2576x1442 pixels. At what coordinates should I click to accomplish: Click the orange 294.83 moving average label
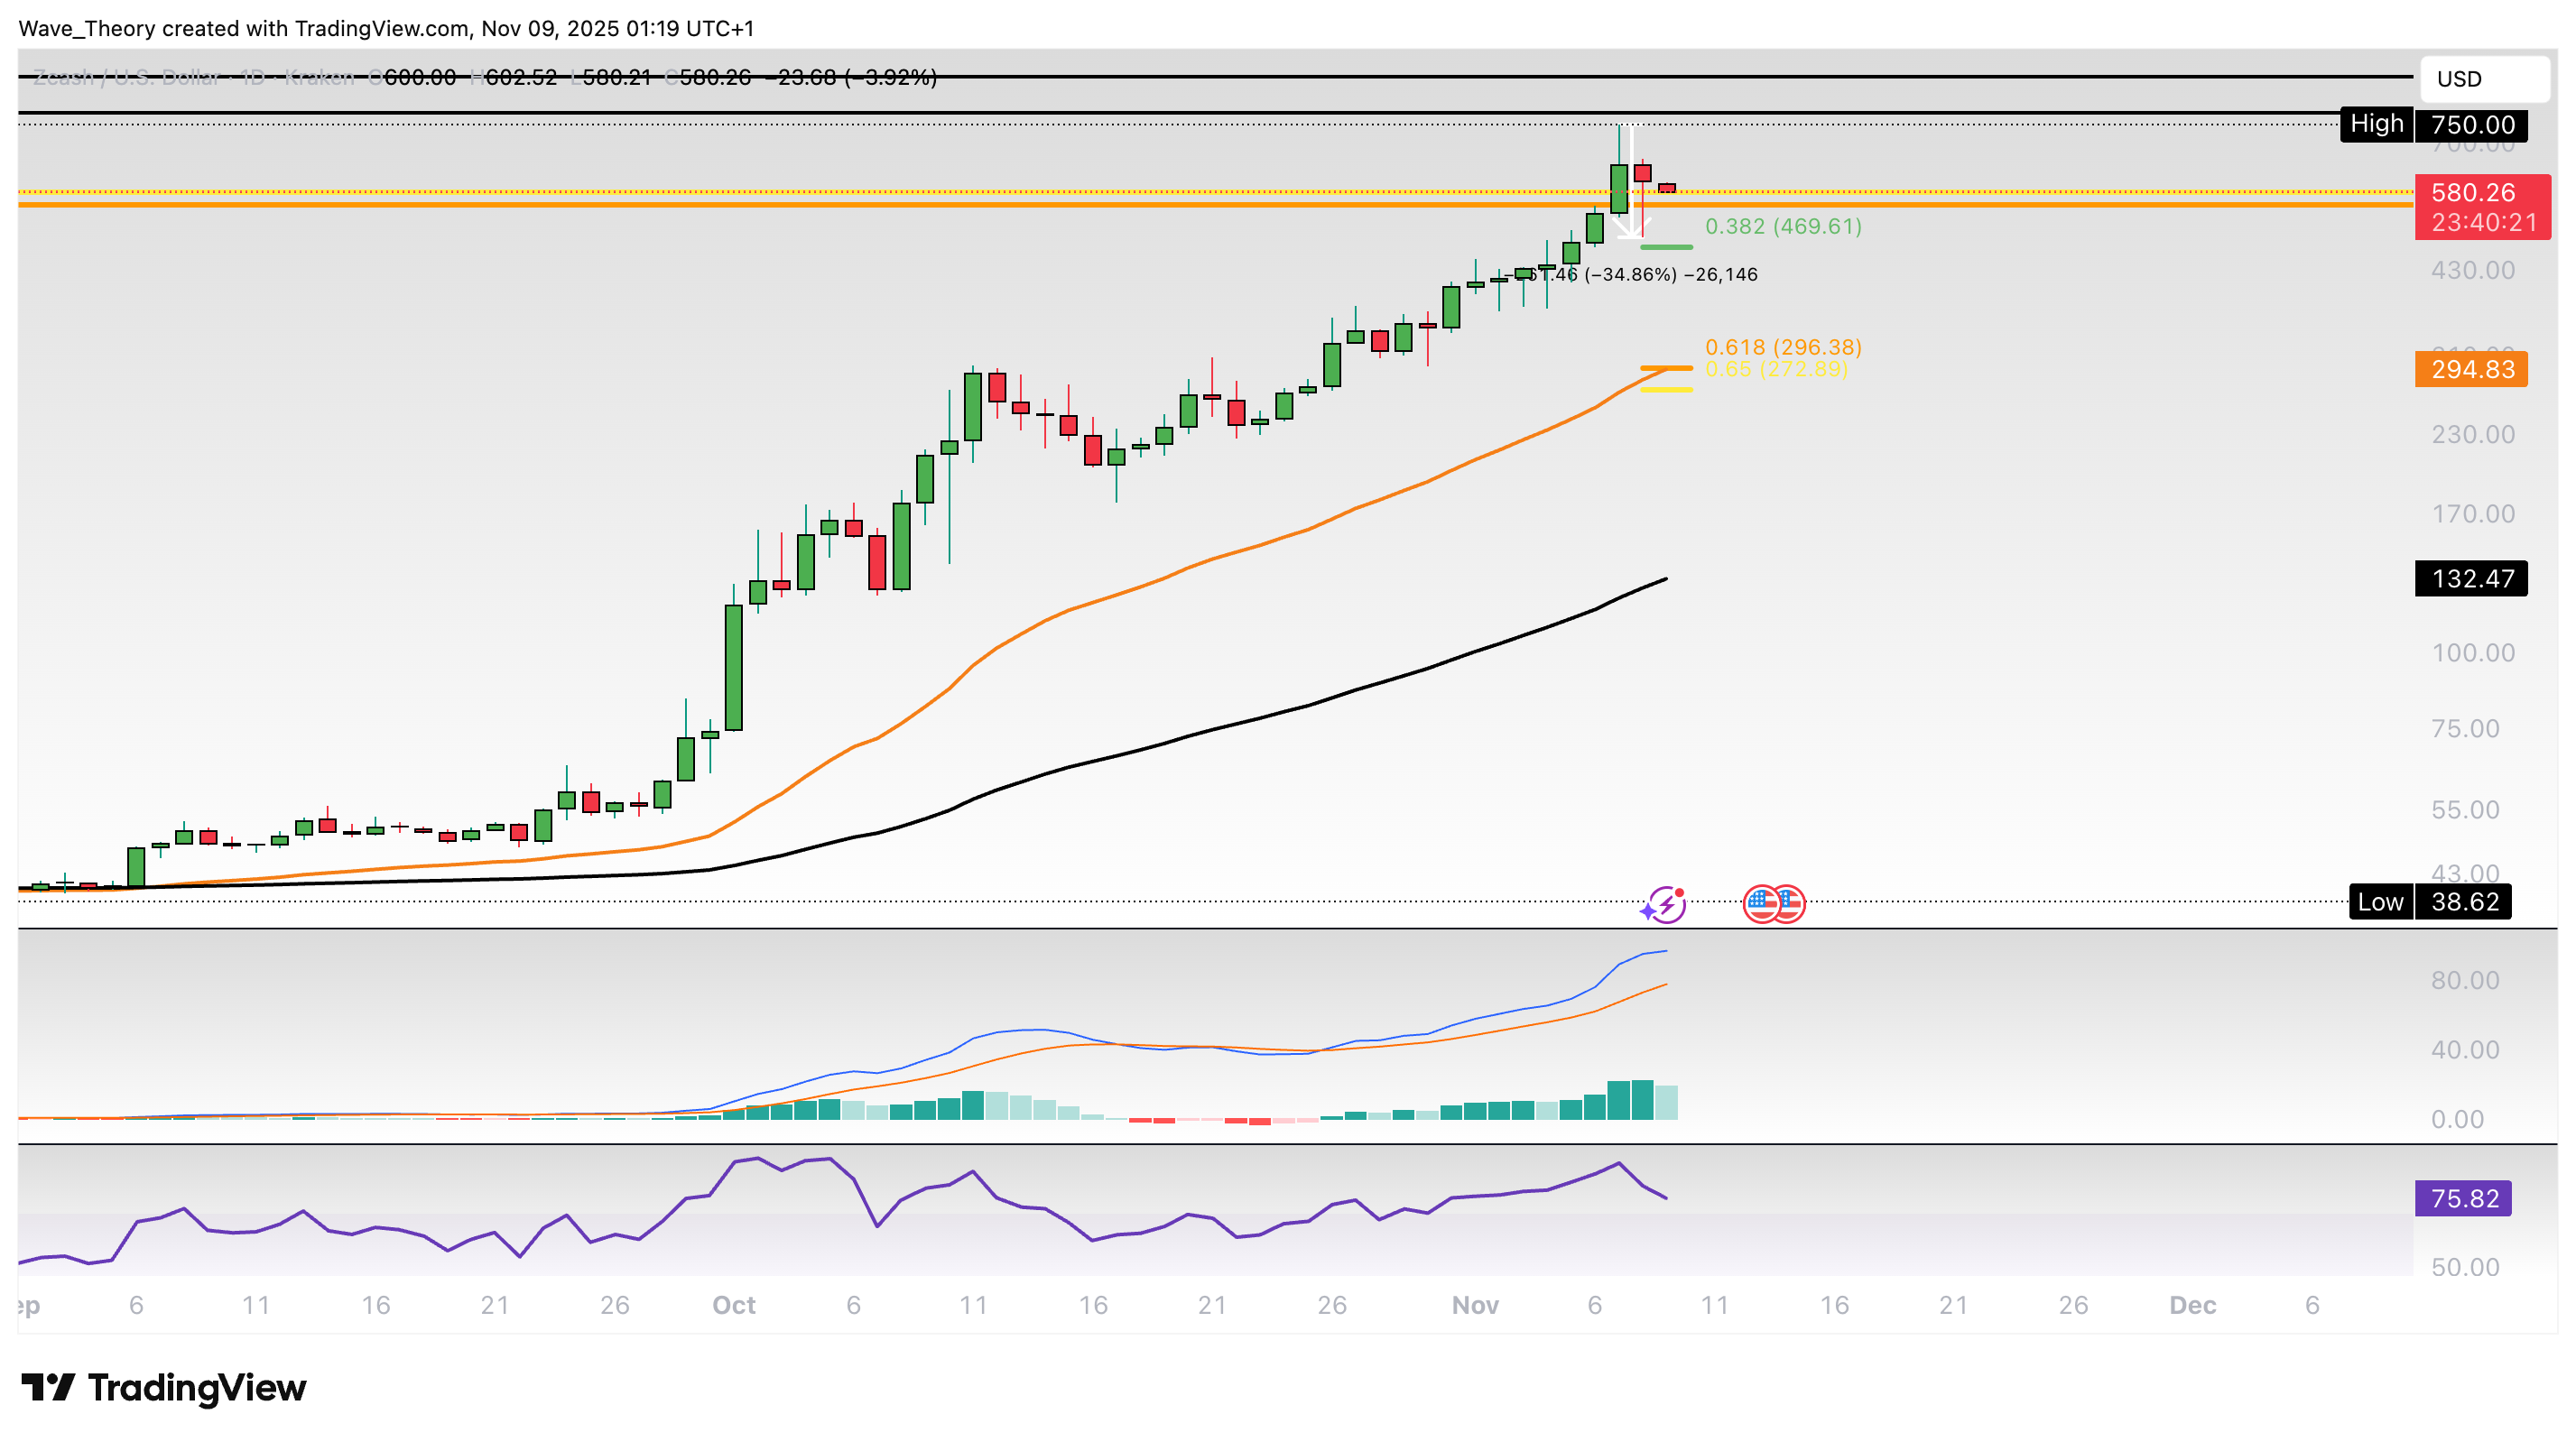tap(2470, 370)
